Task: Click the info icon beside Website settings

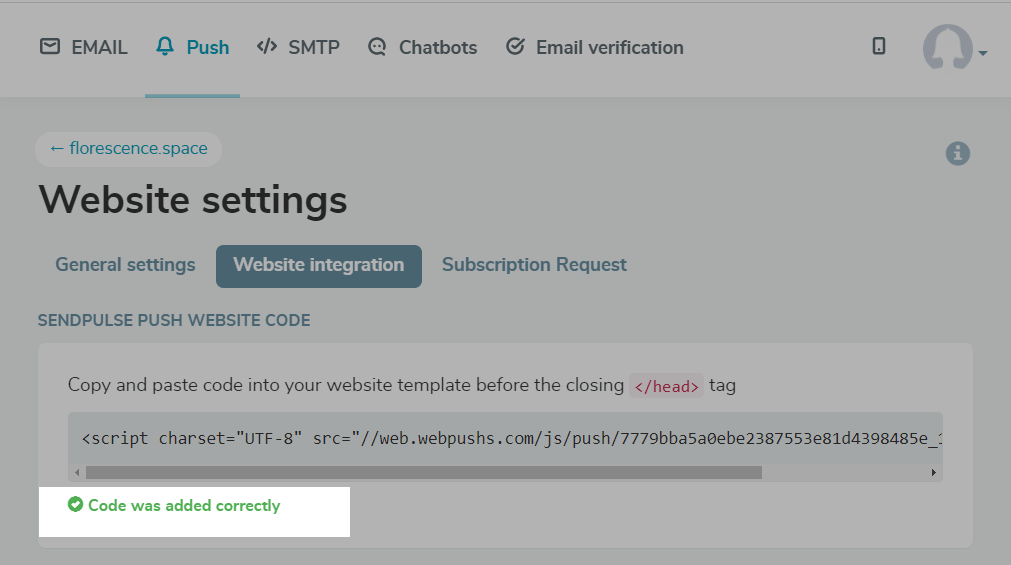Action: pos(958,153)
